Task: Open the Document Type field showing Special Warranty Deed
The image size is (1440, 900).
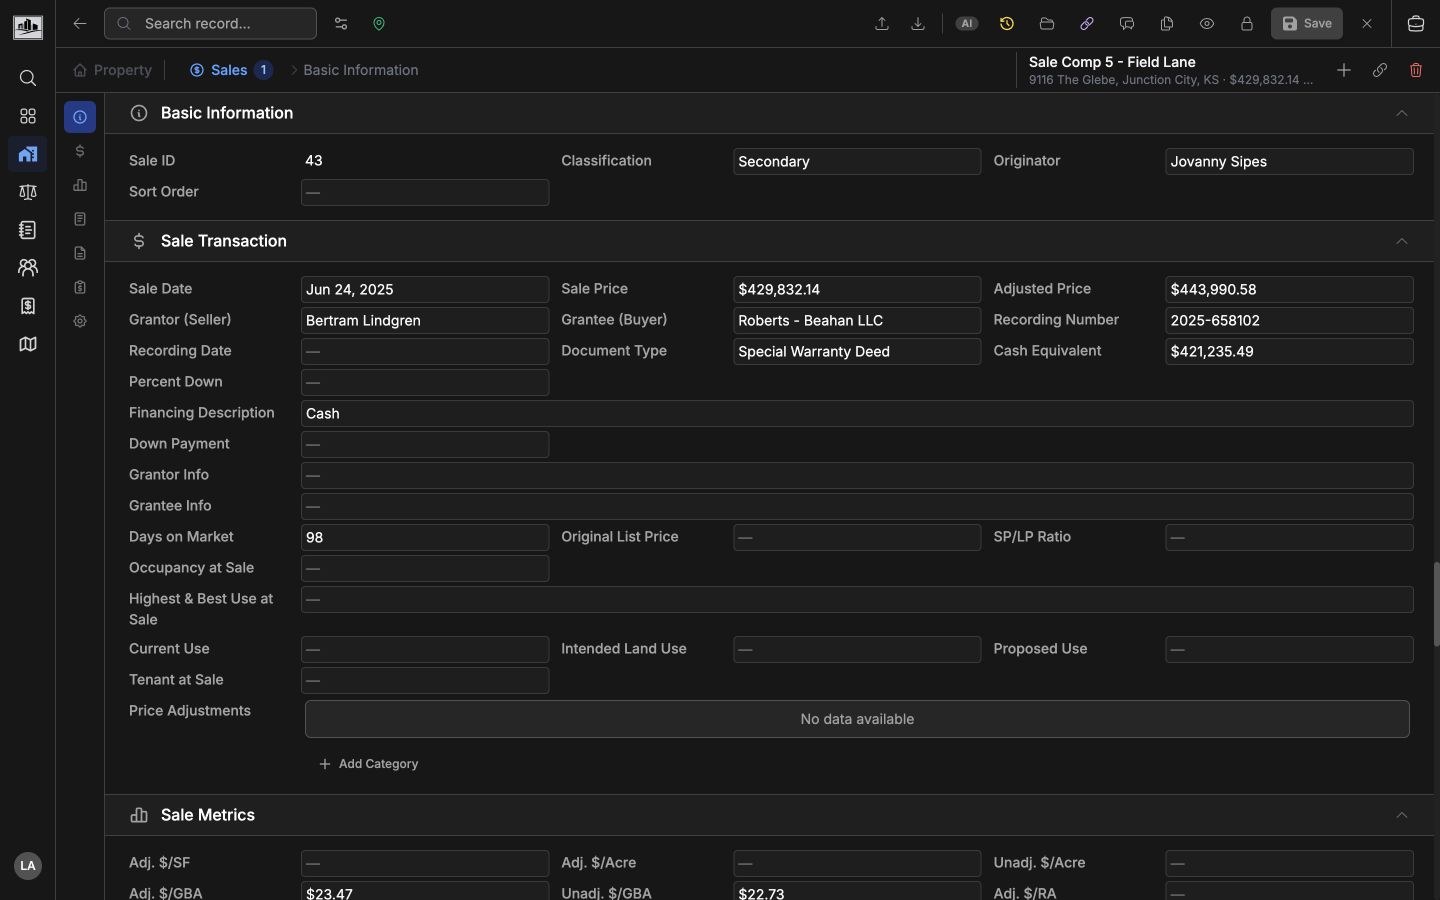Action: point(857,352)
